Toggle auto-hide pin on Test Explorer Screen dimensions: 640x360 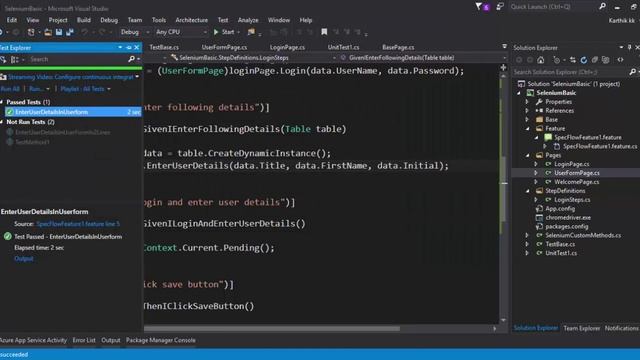pos(129,47)
